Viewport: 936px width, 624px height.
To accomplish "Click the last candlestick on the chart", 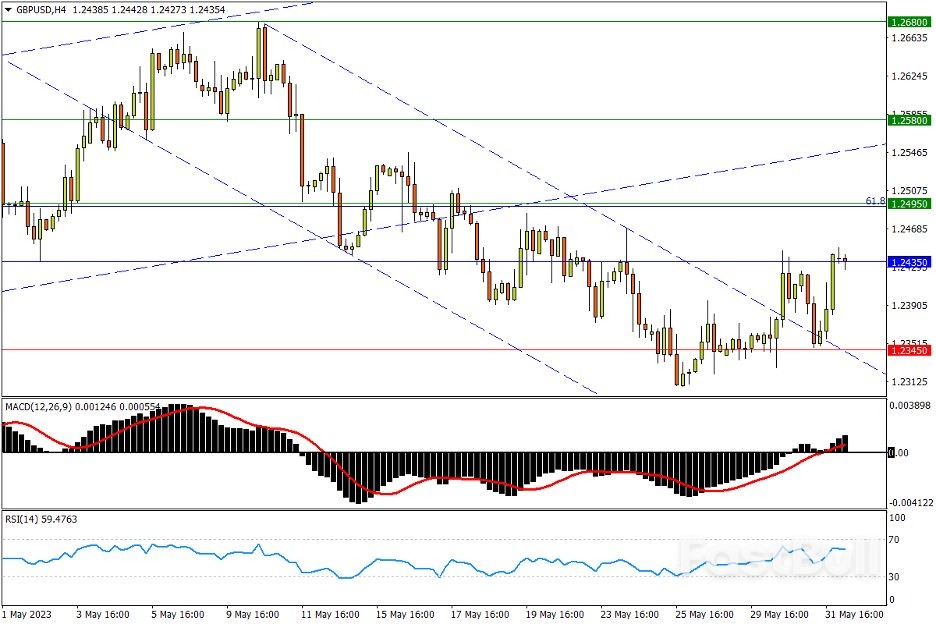I will click(846, 261).
